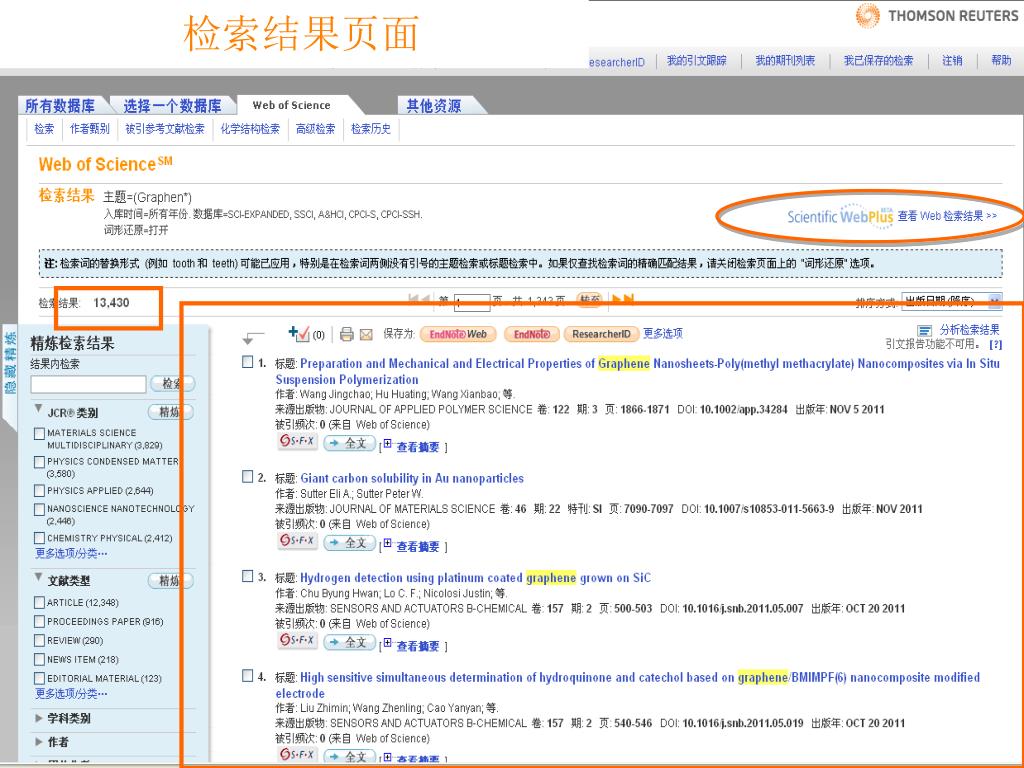
Task: Click the add to marked list icon
Action: (298, 334)
